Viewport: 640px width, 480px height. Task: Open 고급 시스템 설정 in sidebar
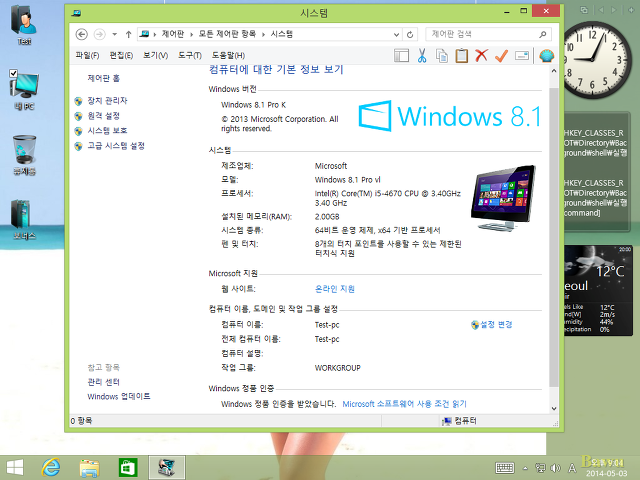tap(116, 145)
